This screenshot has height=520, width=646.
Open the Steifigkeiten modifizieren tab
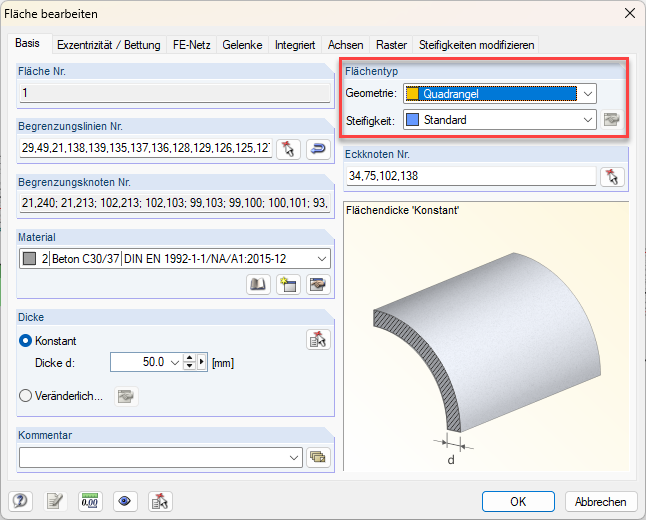tap(477, 45)
